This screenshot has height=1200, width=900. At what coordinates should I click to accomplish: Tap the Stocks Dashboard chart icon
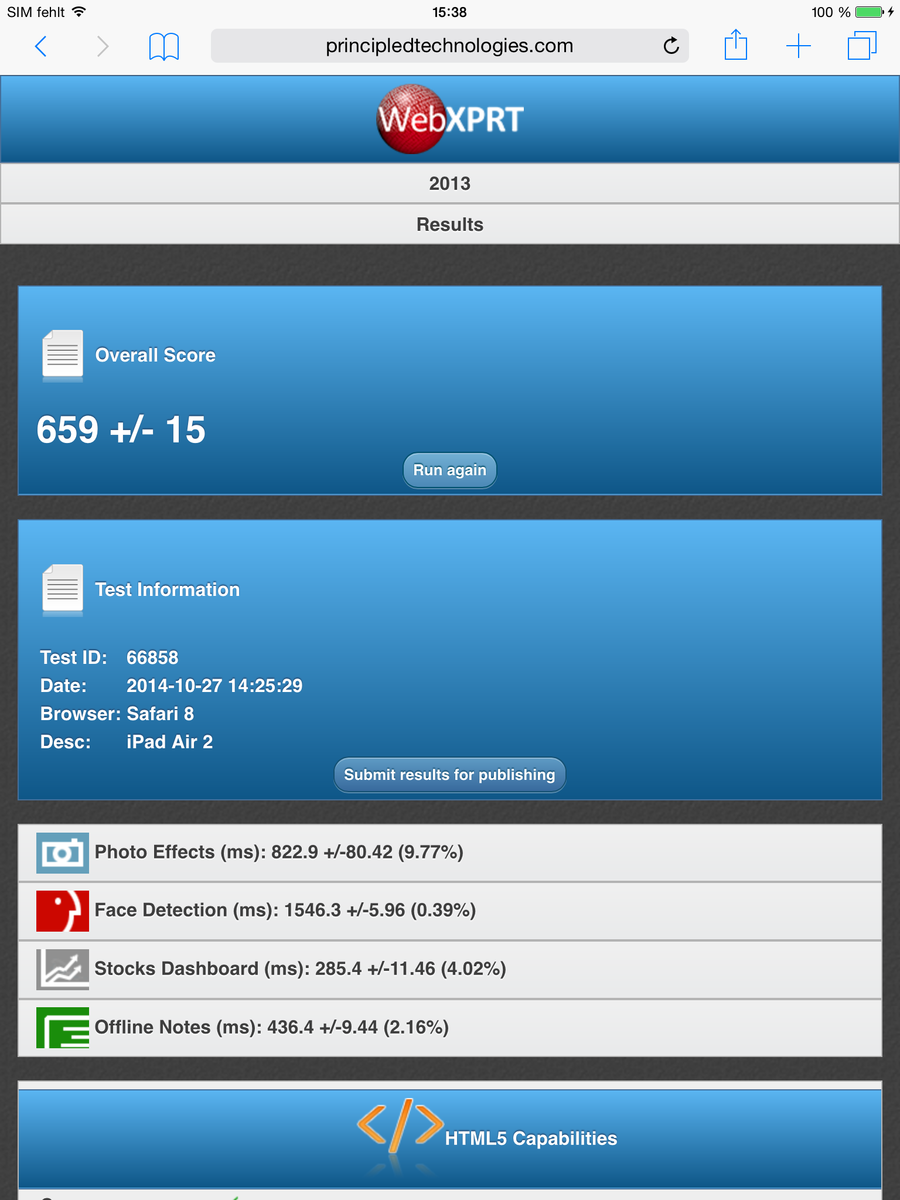pyautogui.click(x=63, y=969)
